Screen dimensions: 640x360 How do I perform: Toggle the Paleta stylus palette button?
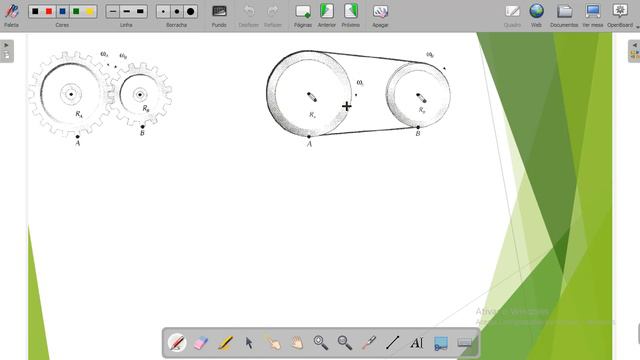pos(11,15)
